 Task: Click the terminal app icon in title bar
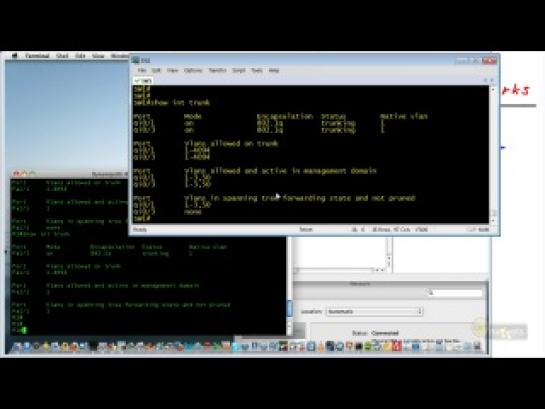(136, 60)
